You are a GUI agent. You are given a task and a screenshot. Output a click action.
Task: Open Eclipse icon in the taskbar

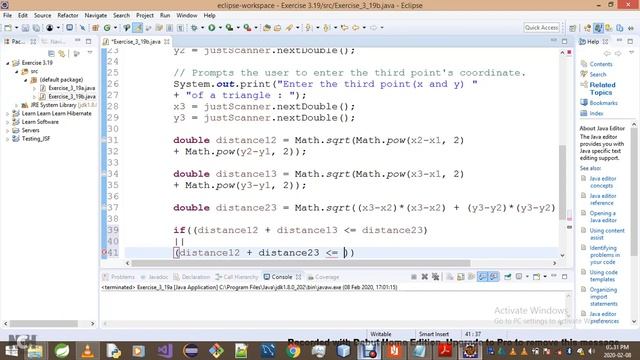pyautogui.click(x=191, y=351)
